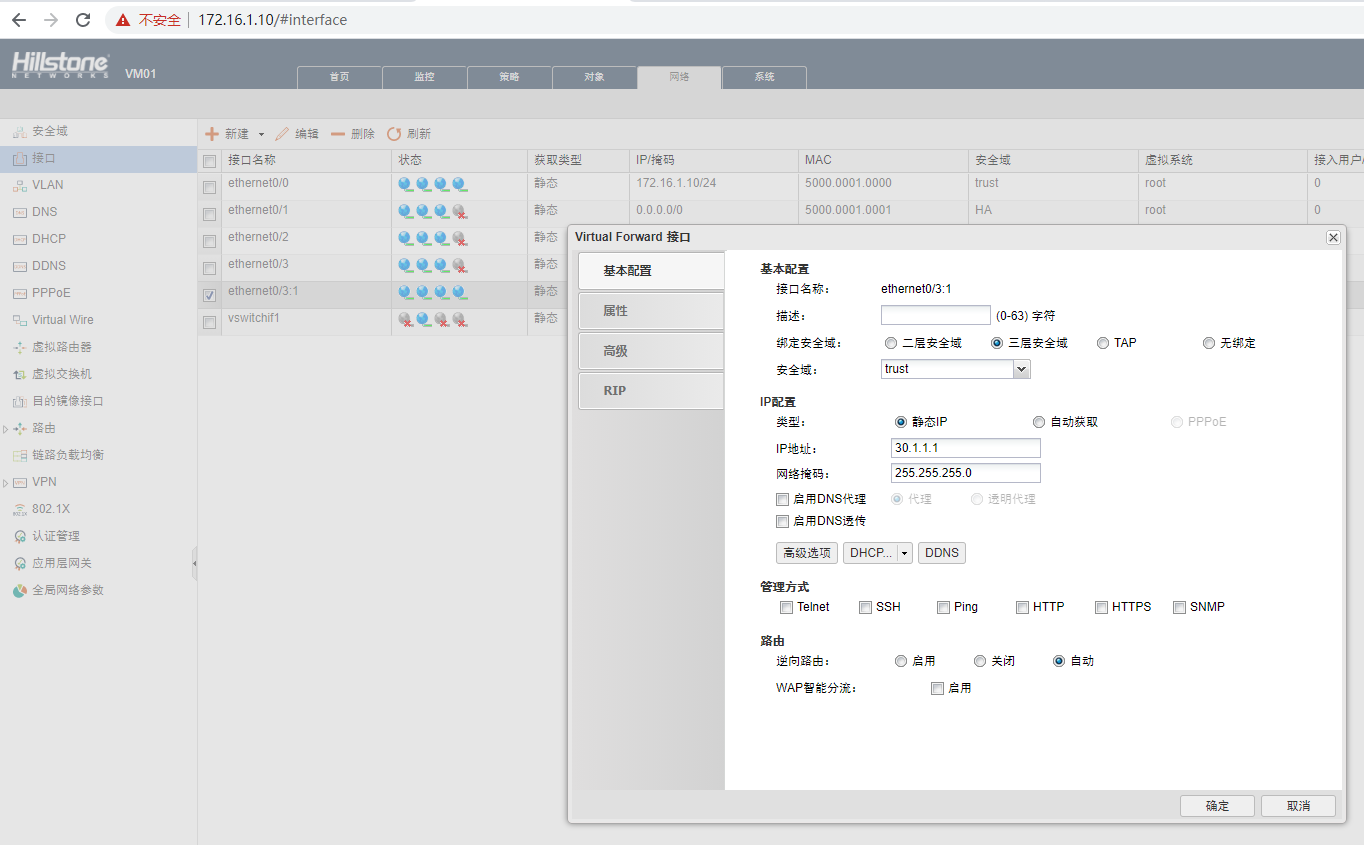Viewport: 1364px width, 845px height.
Task: Select the 无绑定 radio option
Action: [1209, 343]
